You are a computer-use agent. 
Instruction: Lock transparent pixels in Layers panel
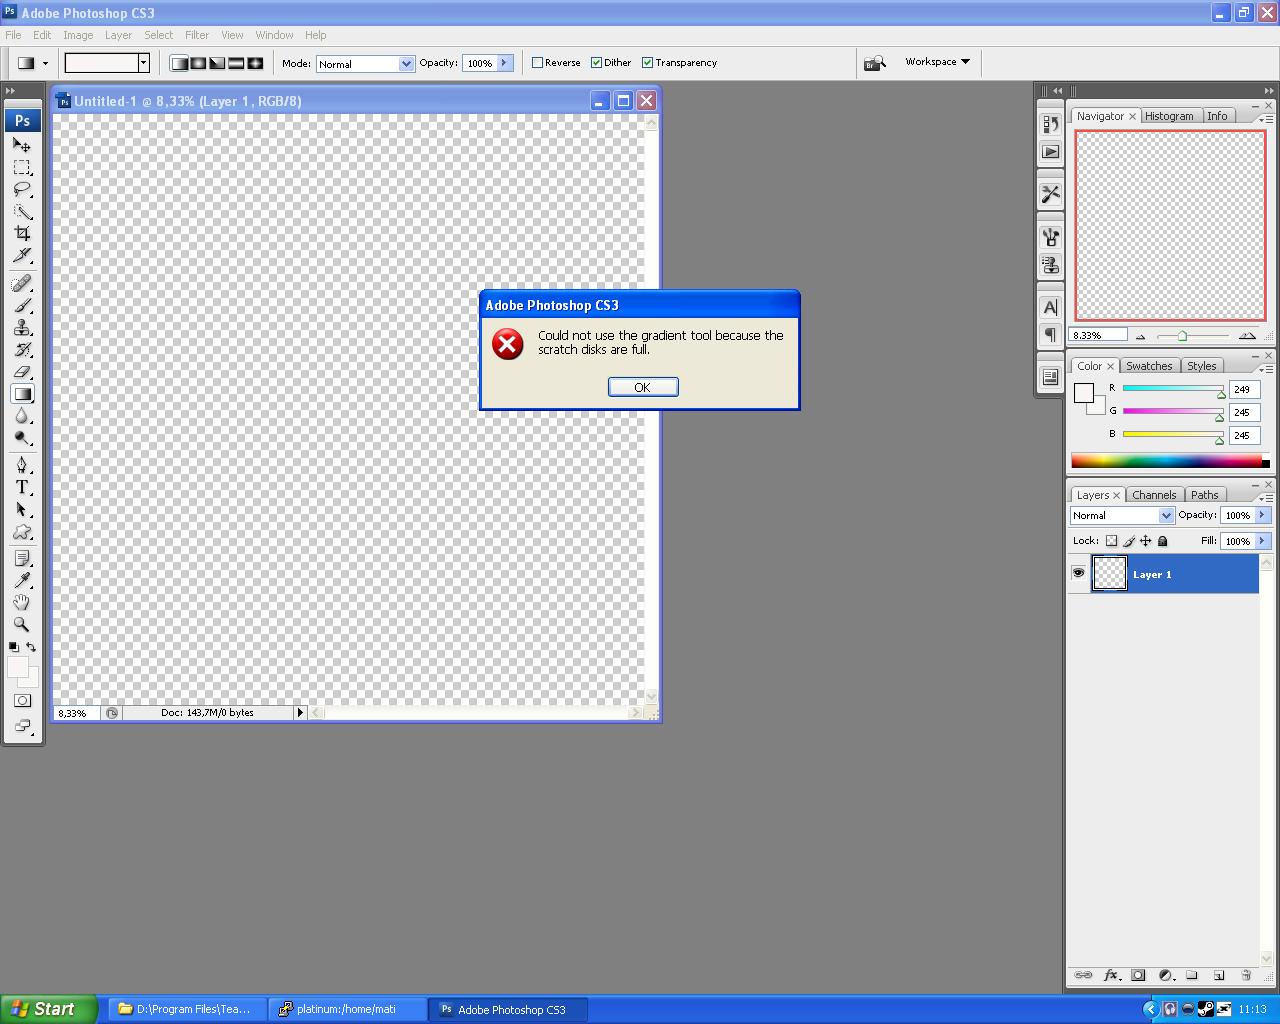[x=1111, y=541]
